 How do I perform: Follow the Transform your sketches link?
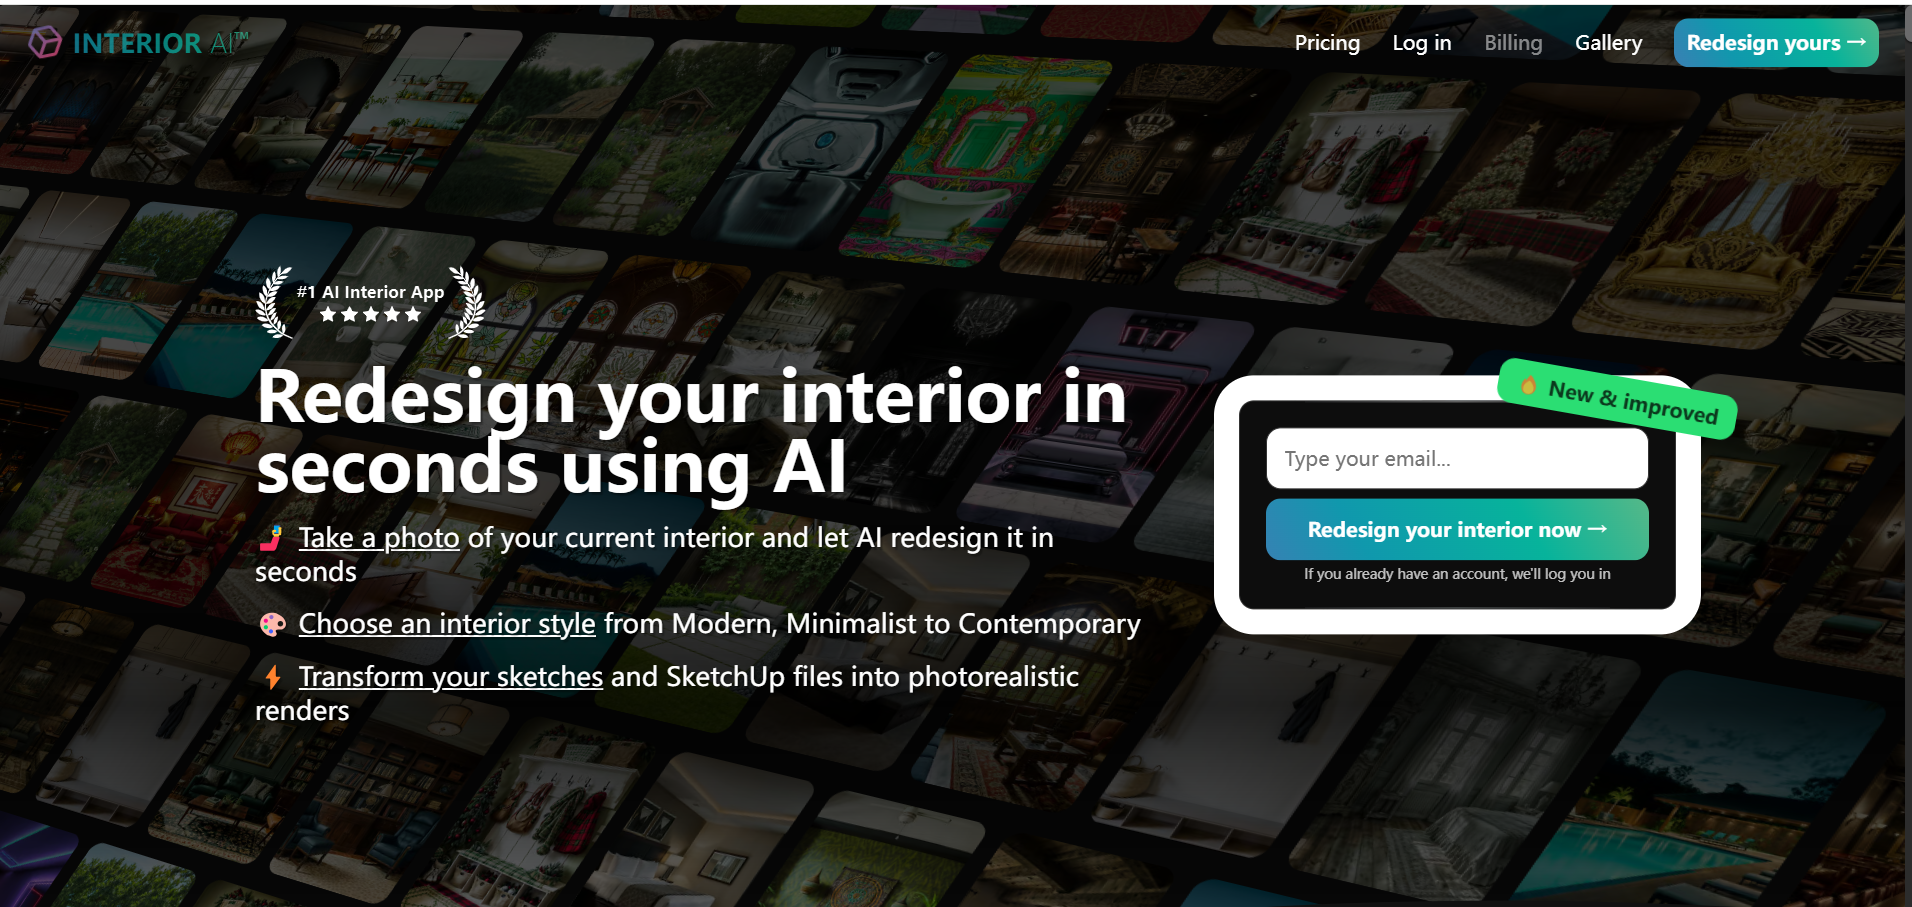point(451,677)
